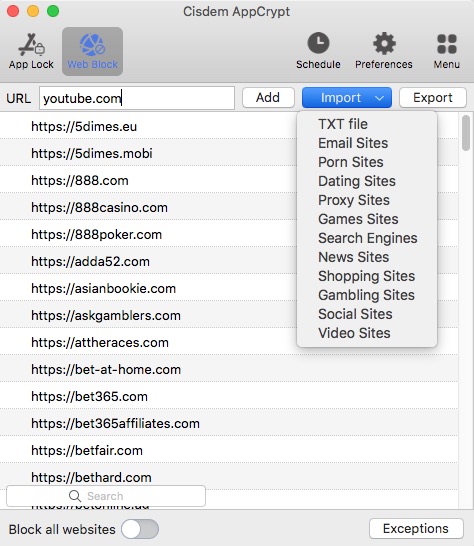Open the Exceptions button
The image size is (474, 546).
point(416,529)
